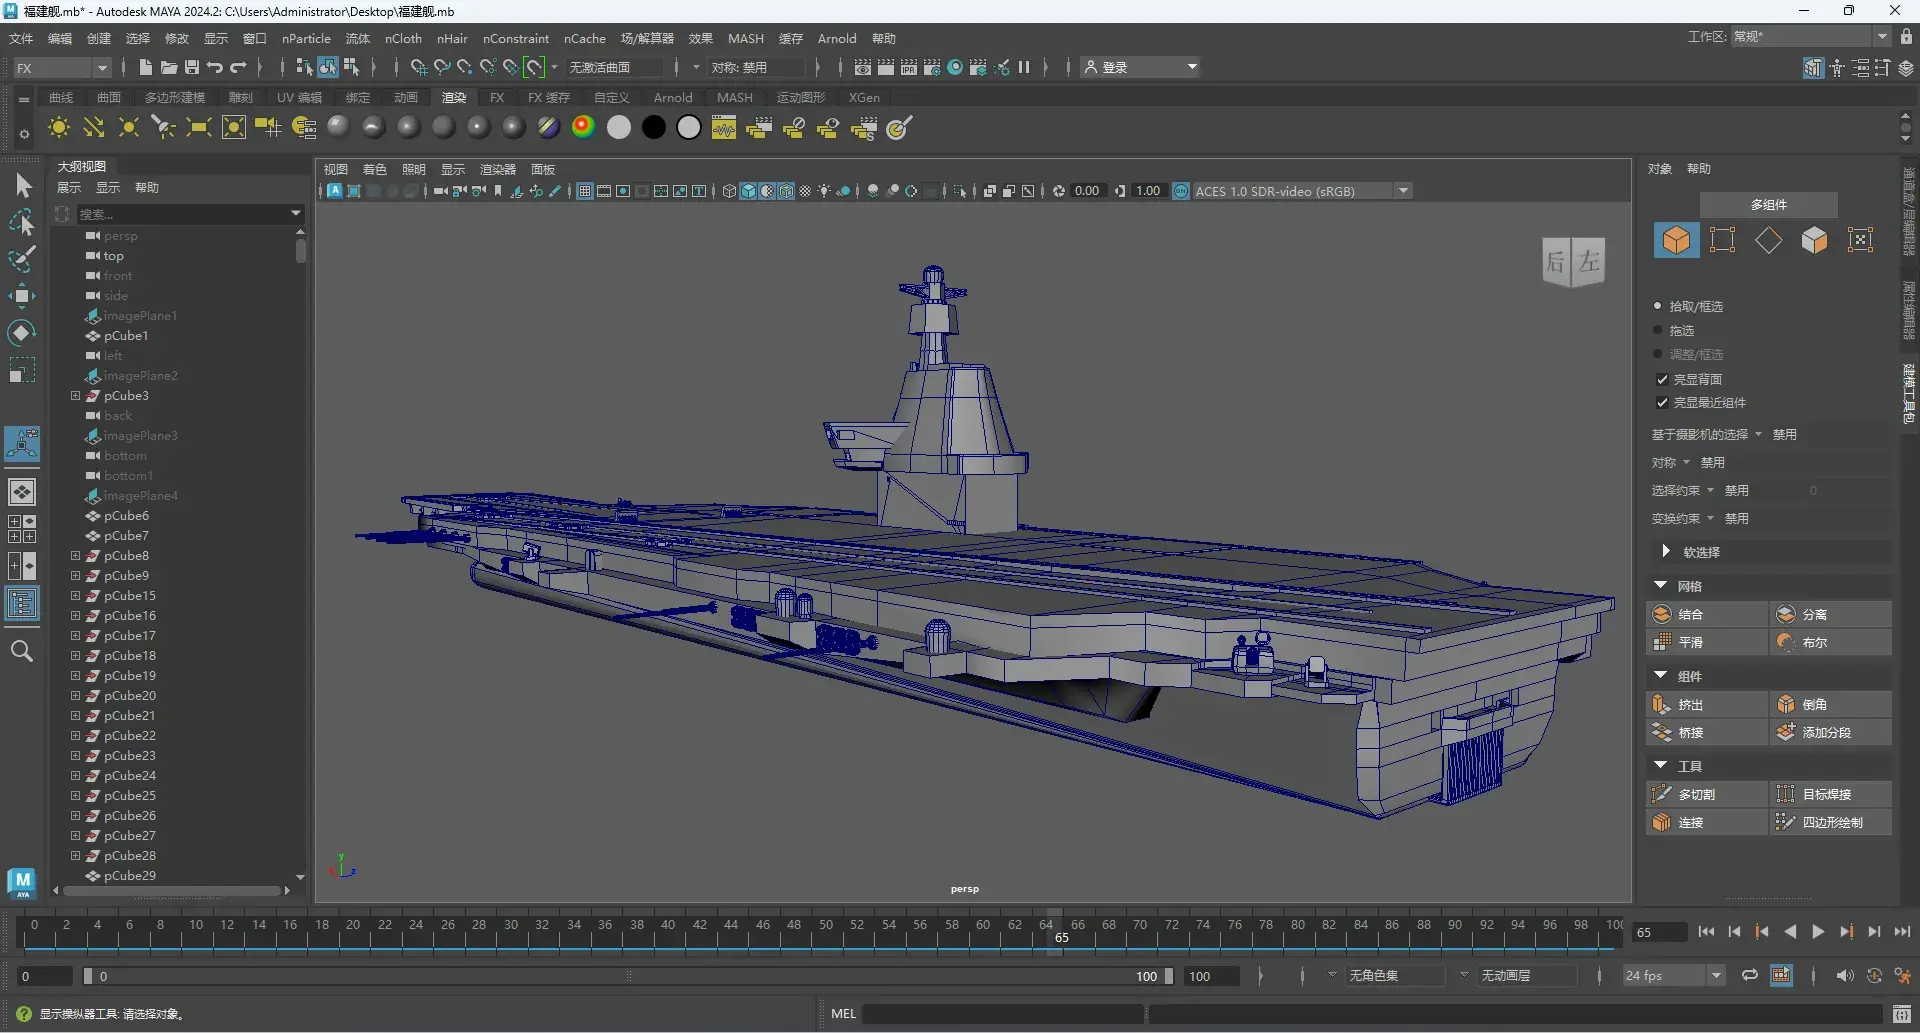Click the 多组件 button

pyautogui.click(x=1768, y=205)
